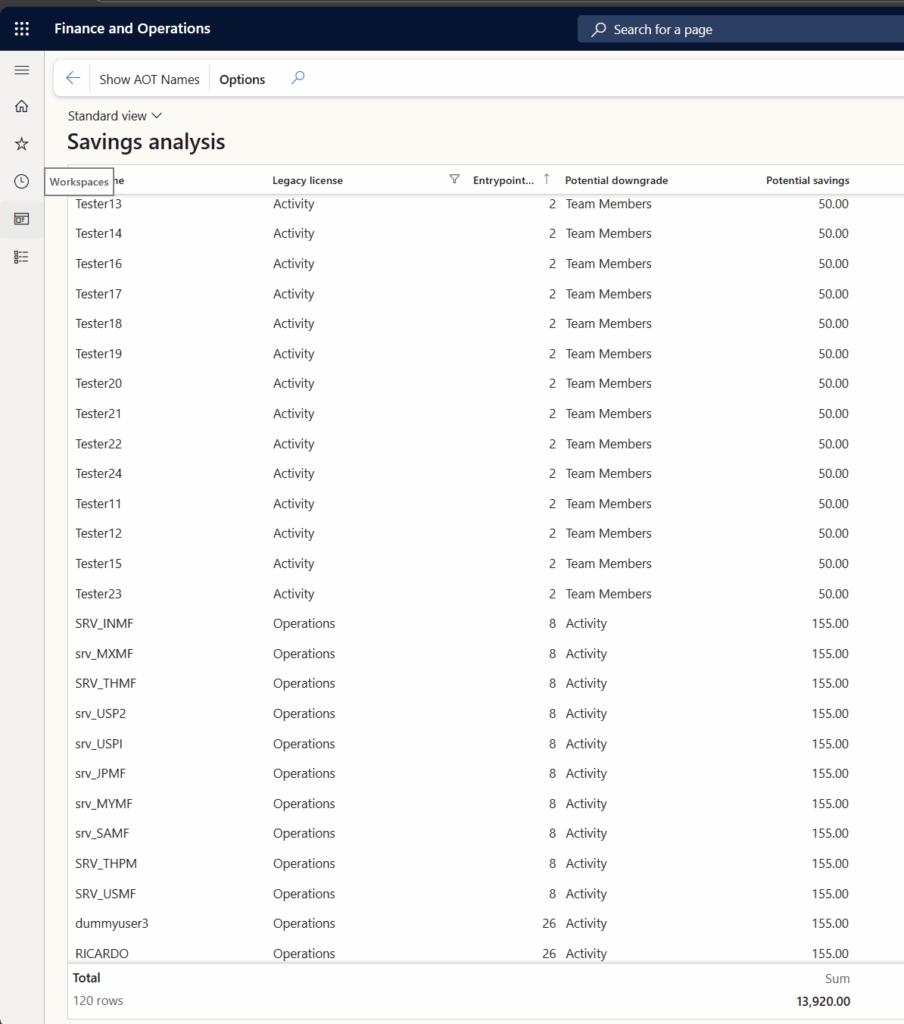The height and width of the screenshot is (1024, 904).
Task: Click the back arrow in action pane
Action: (x=73, y=79)
